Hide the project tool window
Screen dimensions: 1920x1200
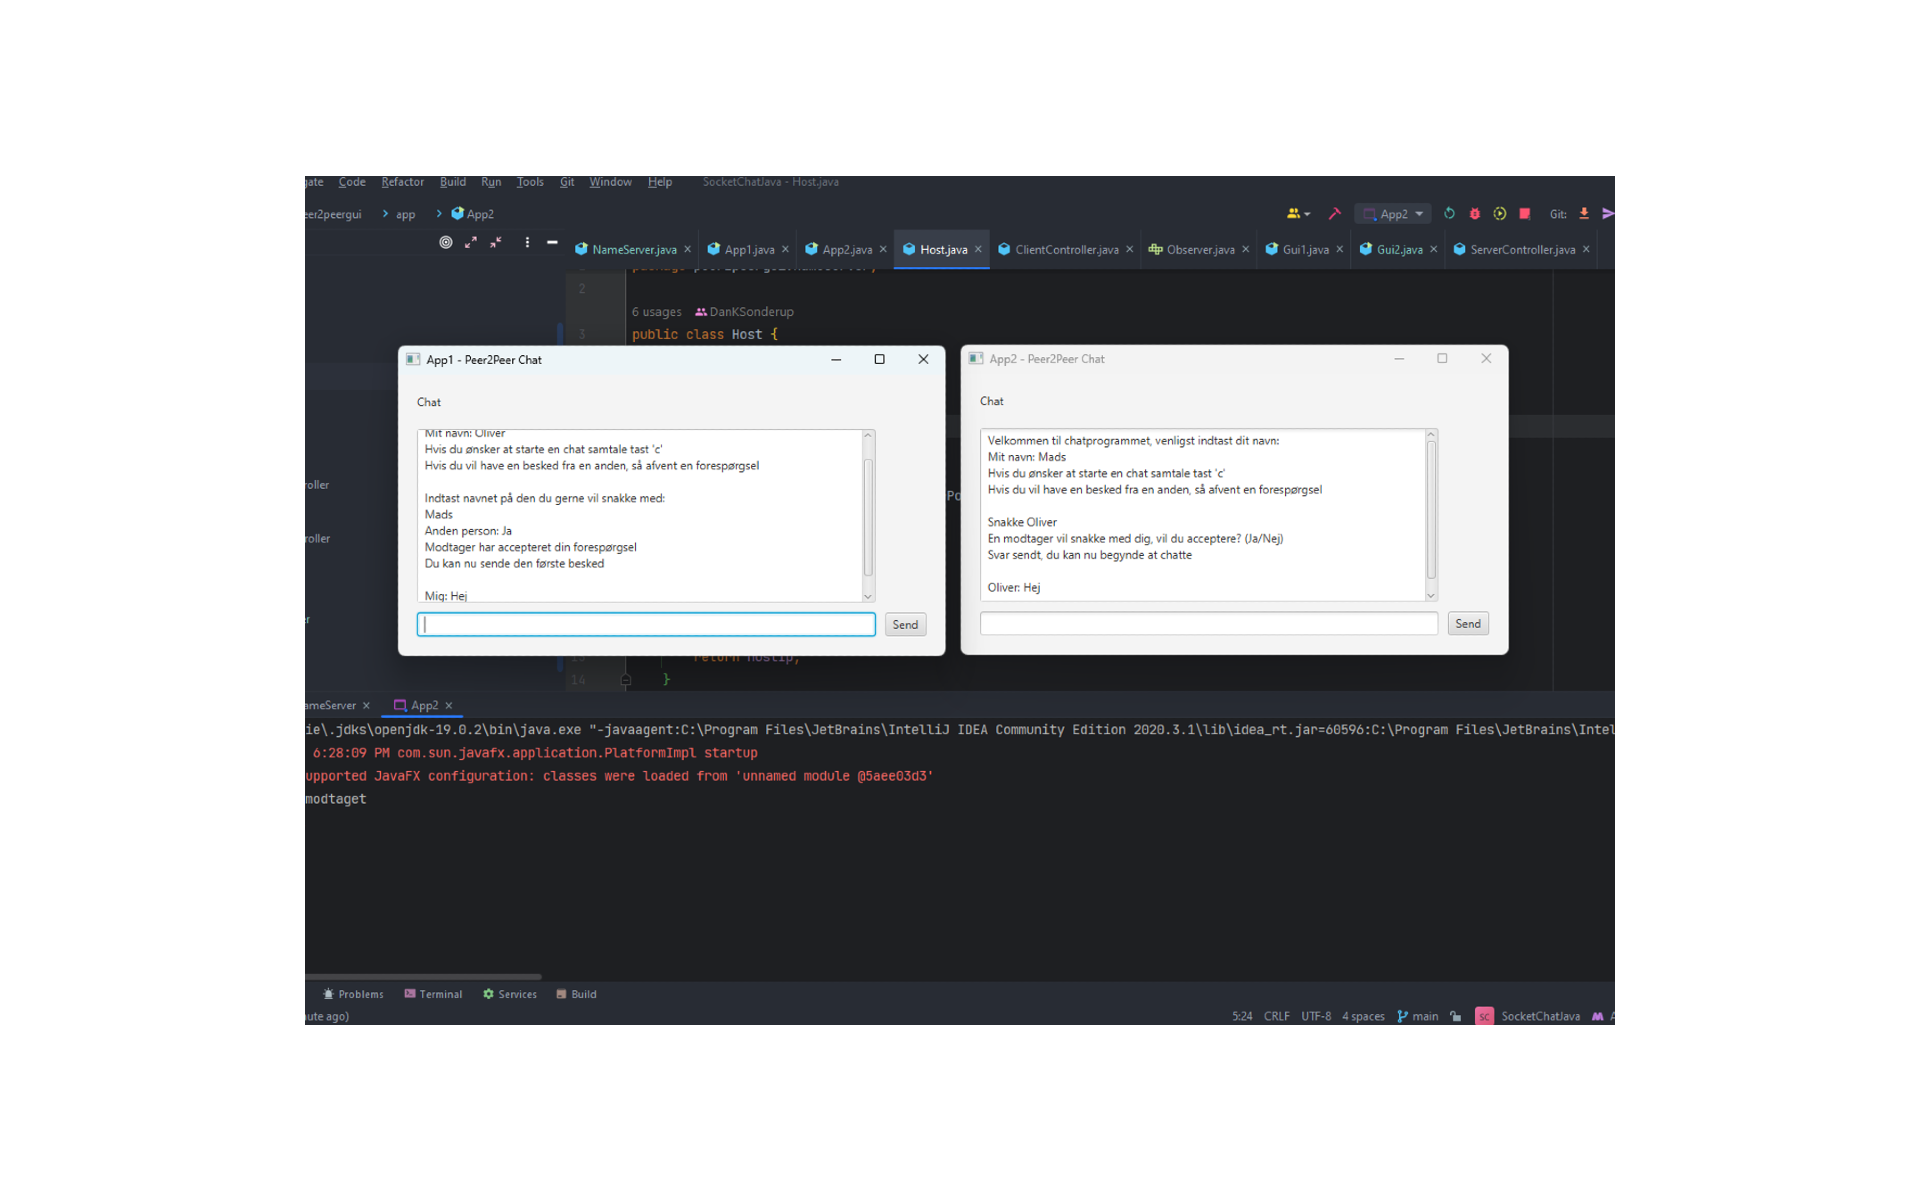point(552,242)
